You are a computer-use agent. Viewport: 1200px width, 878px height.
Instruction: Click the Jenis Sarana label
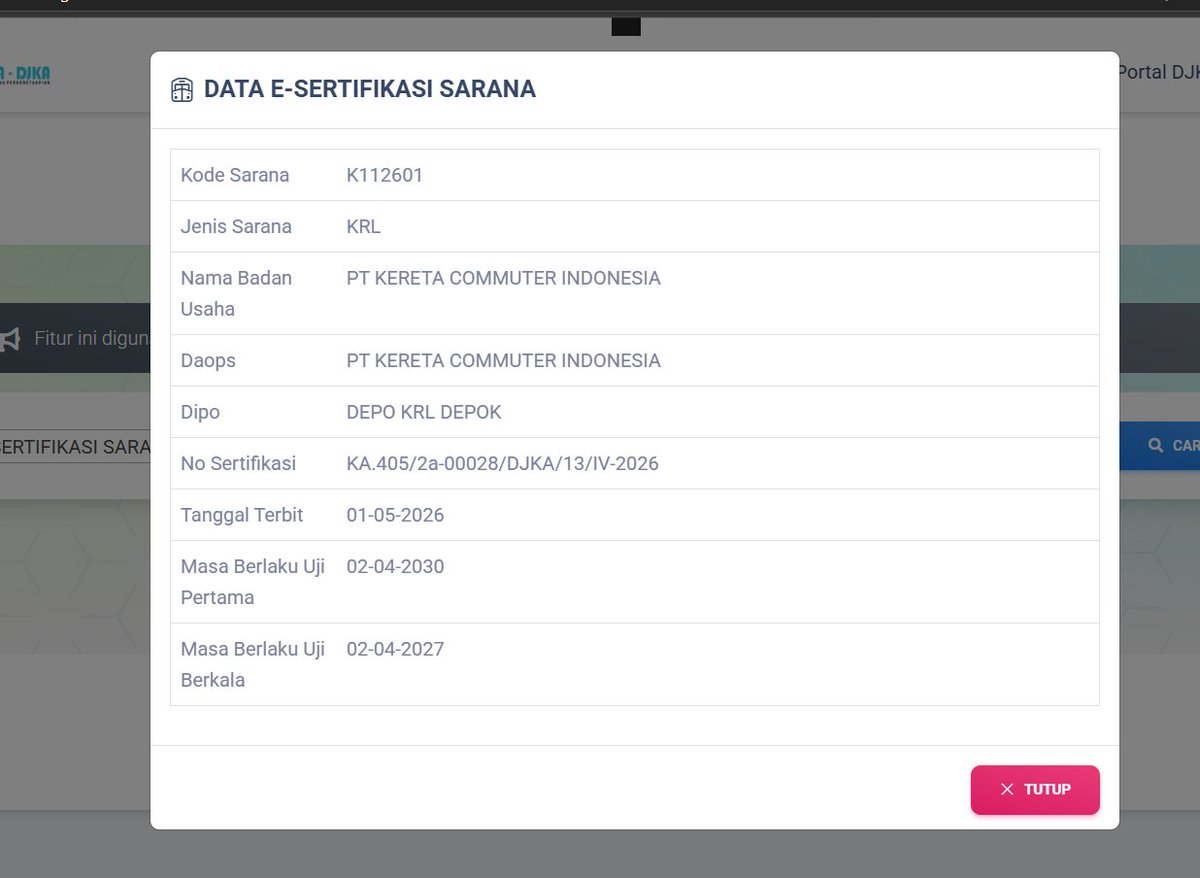[236, 227]
